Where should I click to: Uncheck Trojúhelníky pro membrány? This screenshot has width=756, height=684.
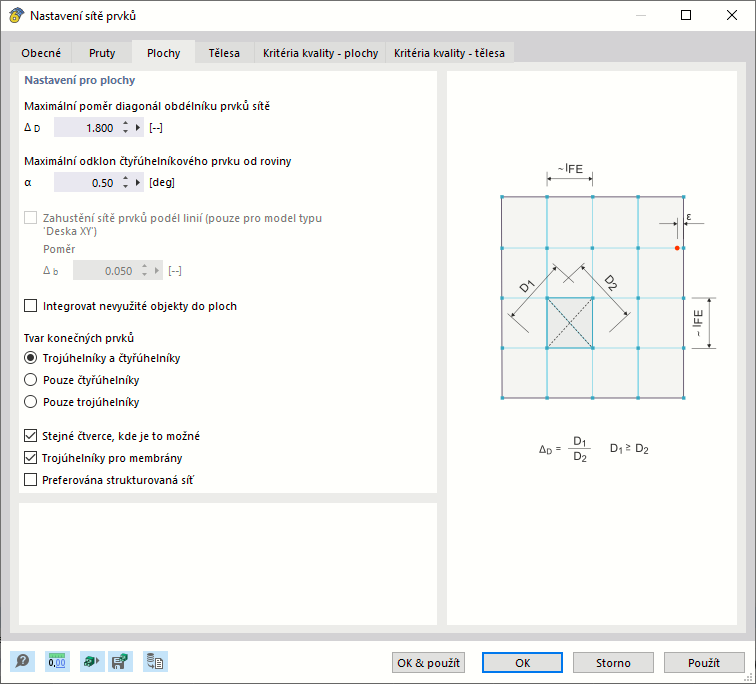pyautogui.click(x=30, y=457)
